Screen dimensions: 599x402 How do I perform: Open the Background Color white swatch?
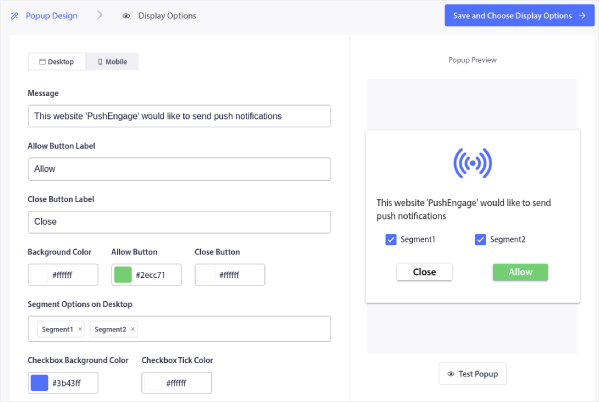tap(39, 275)
